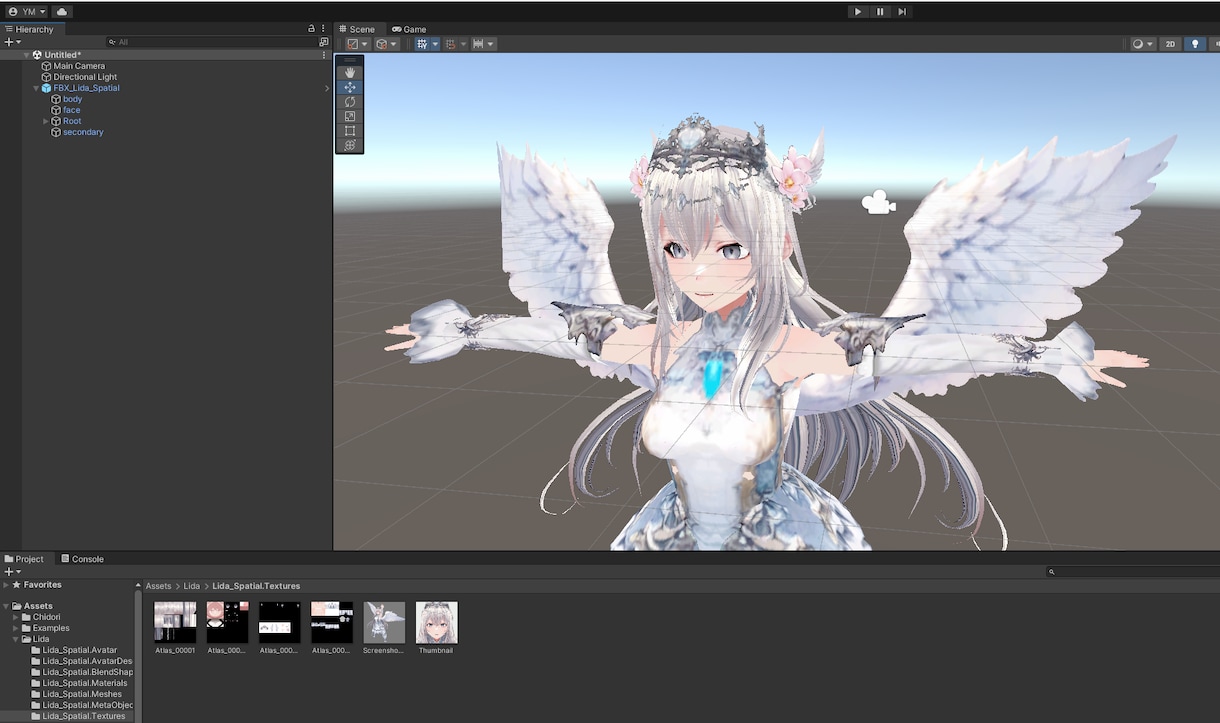This screenshot has width=1220, height=723.
Task: Expand the Chidori folder
Action: (x=15, y=617)
